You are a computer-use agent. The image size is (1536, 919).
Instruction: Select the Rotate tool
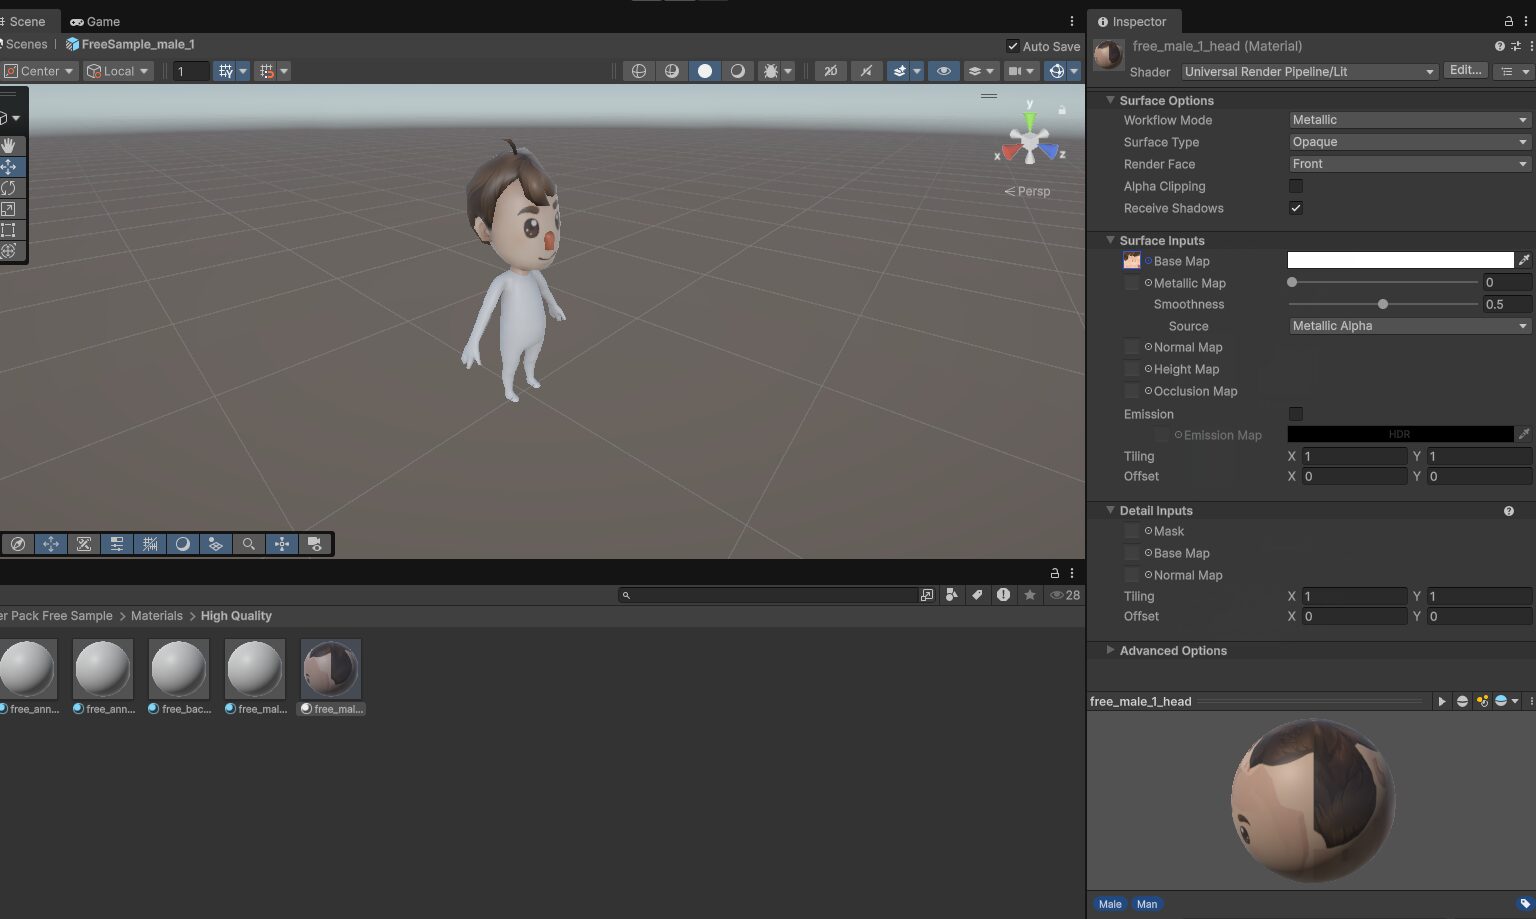coord(9,188)
